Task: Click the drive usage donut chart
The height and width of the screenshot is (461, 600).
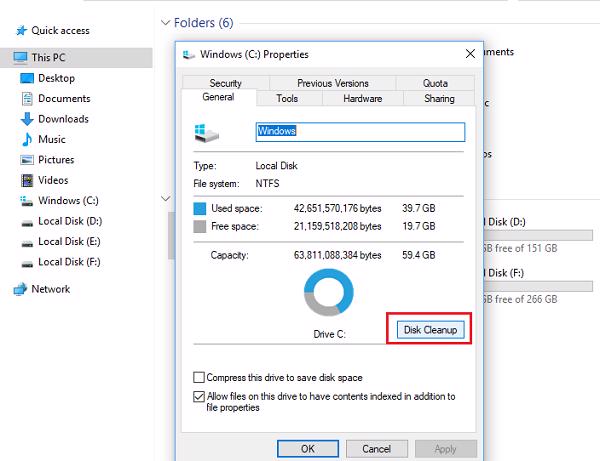Action: 328,293
